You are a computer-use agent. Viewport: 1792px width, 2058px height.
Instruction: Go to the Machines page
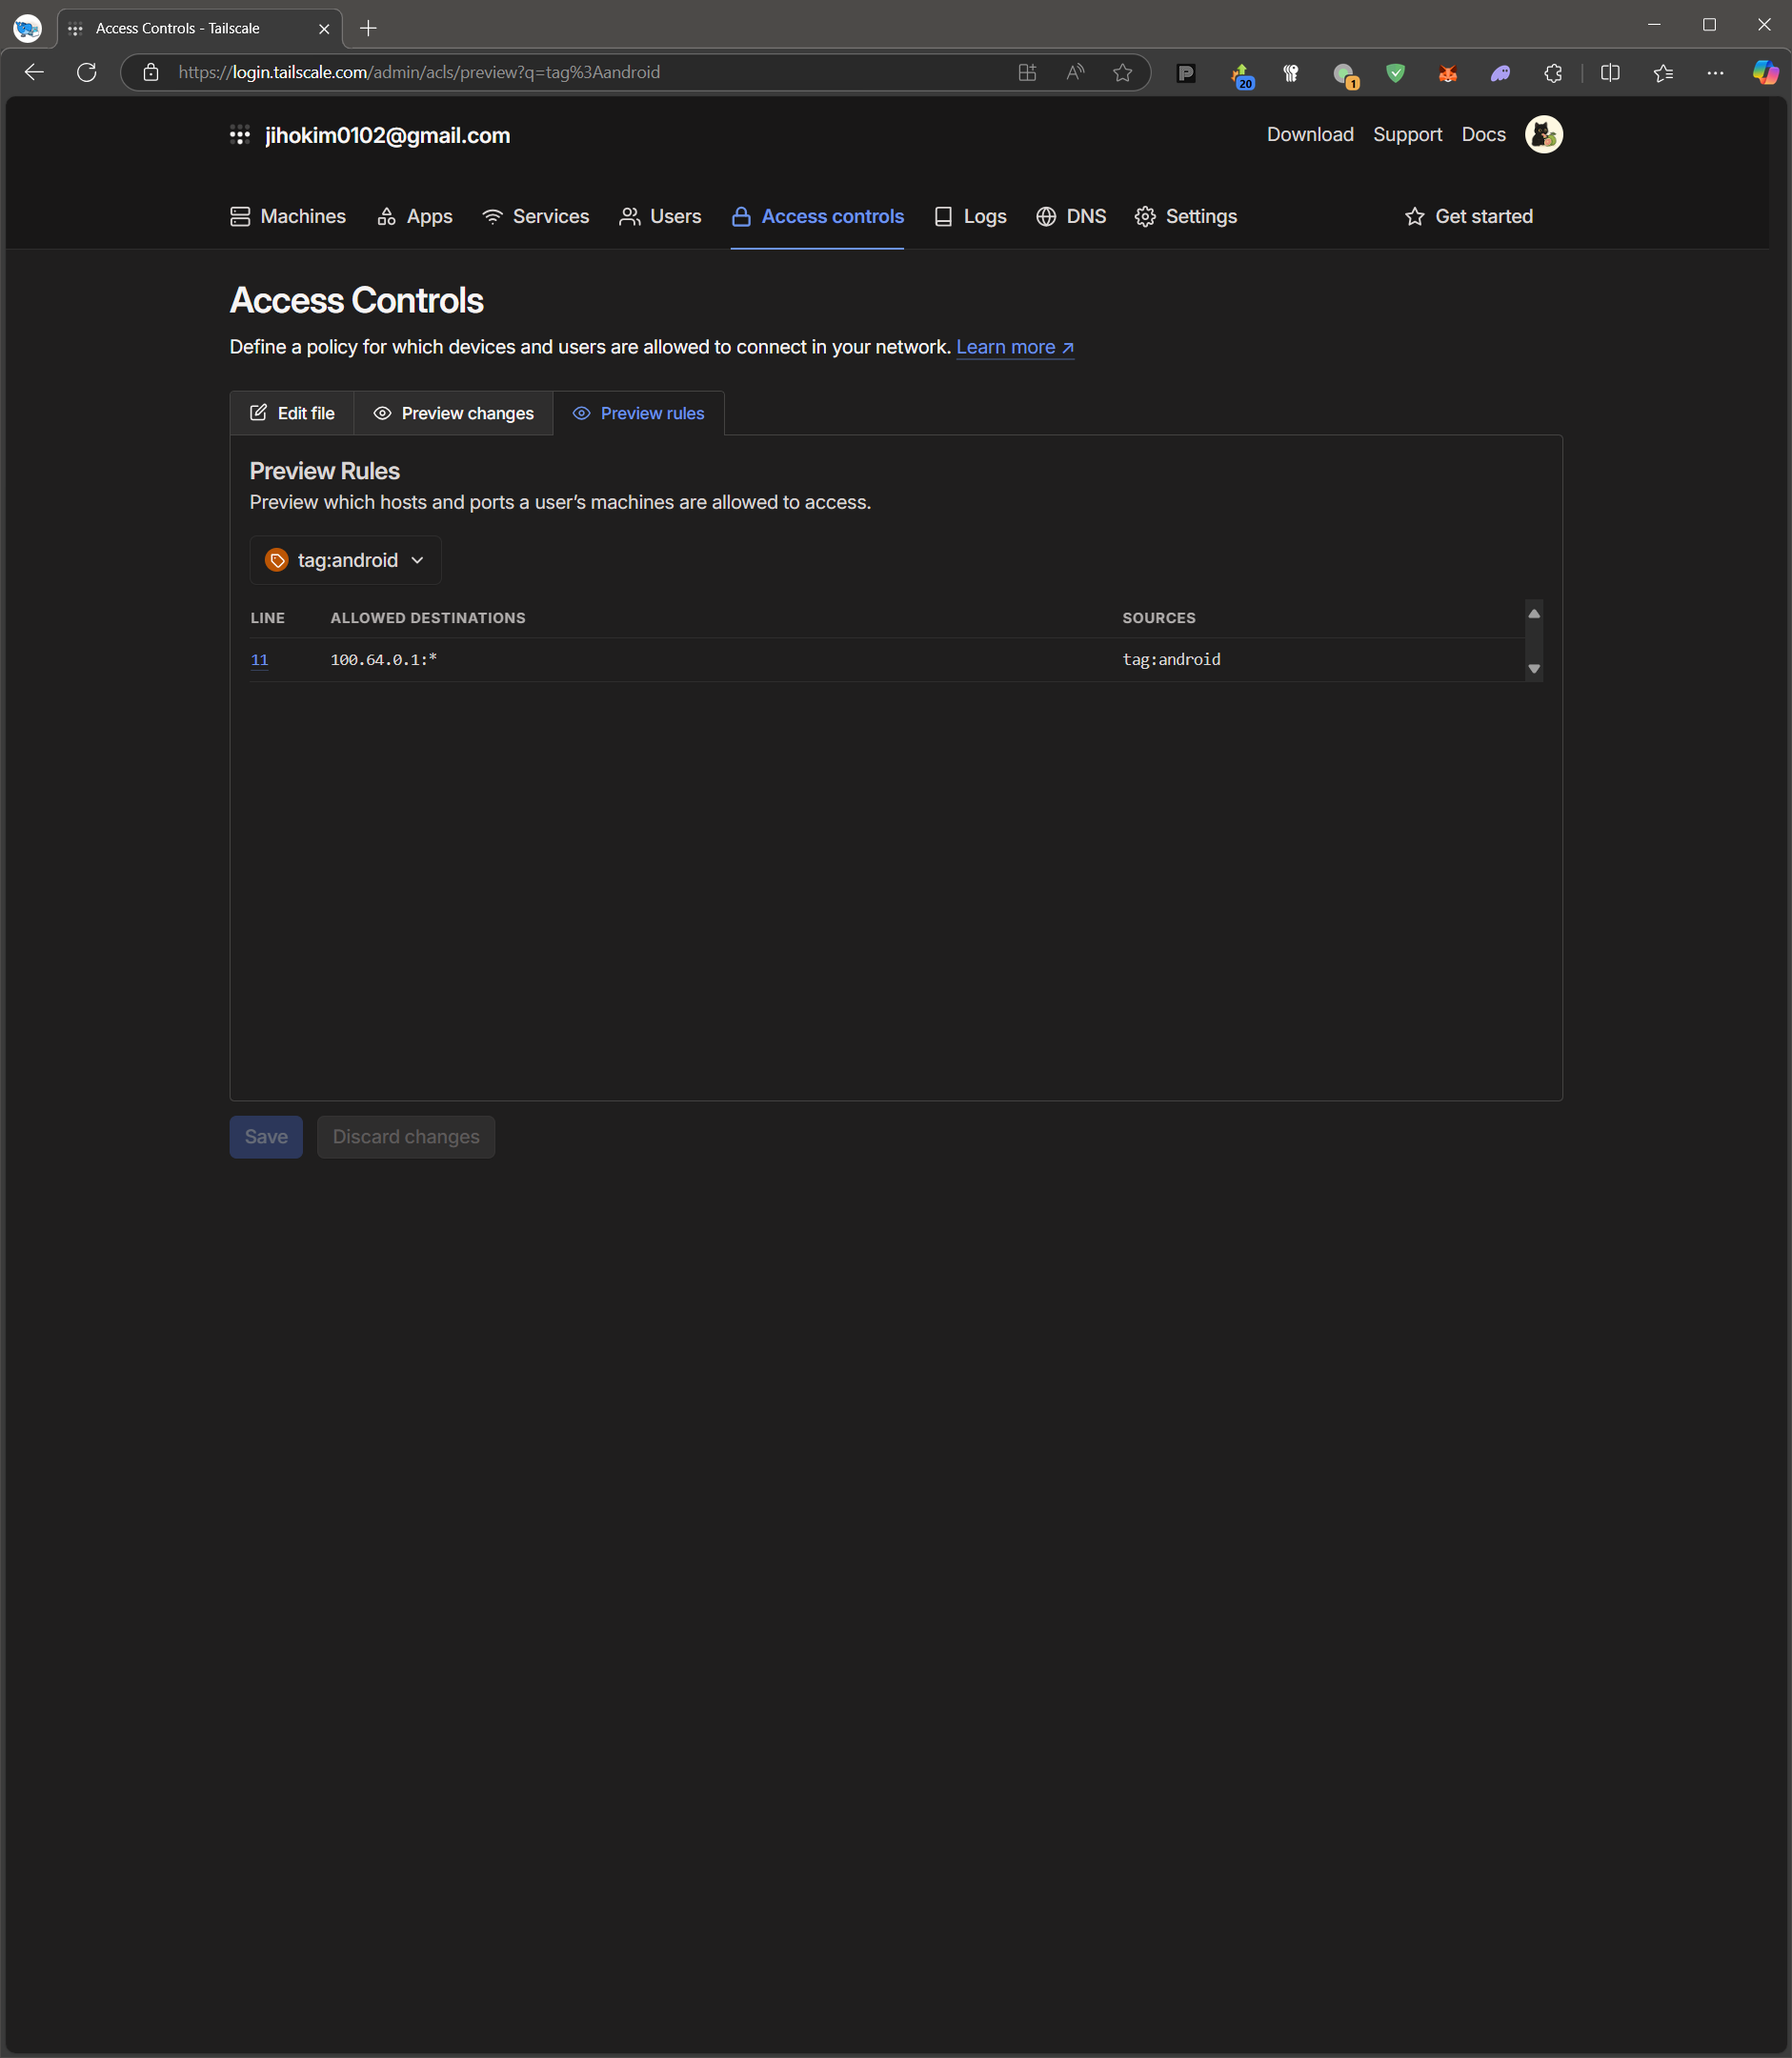click(288, 216)
